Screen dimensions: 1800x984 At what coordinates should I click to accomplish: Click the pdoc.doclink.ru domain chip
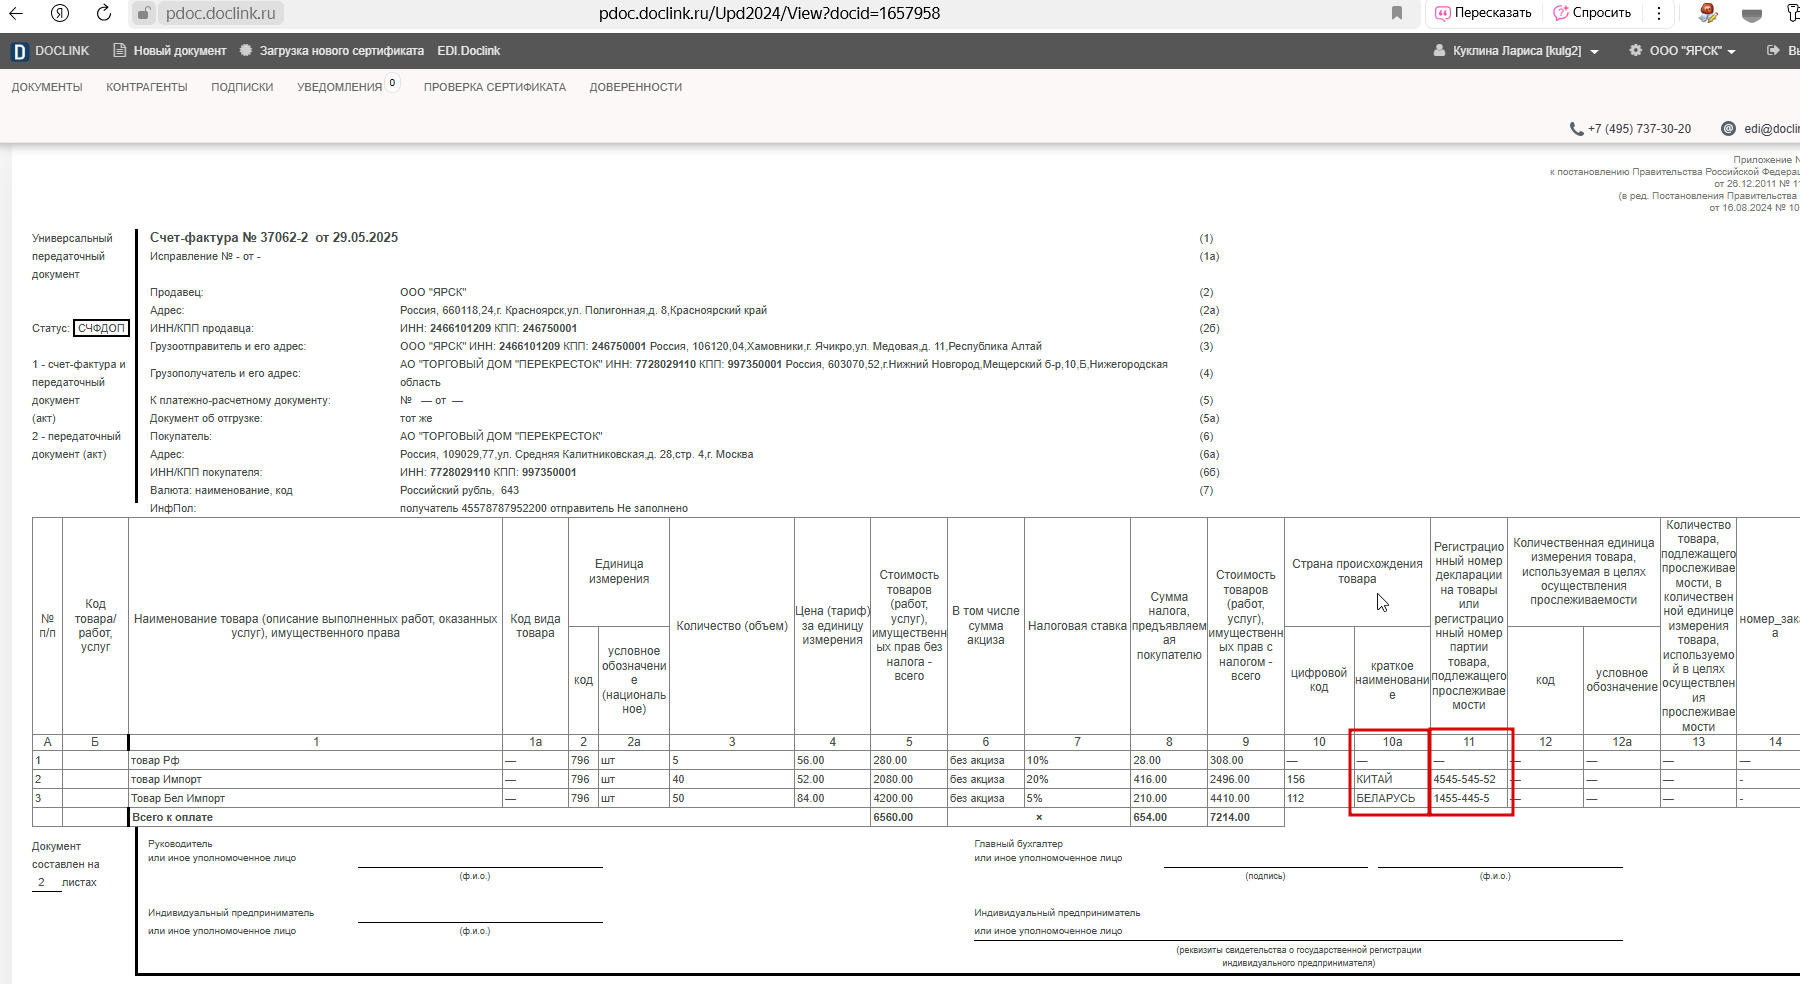[x=220, y=13]
